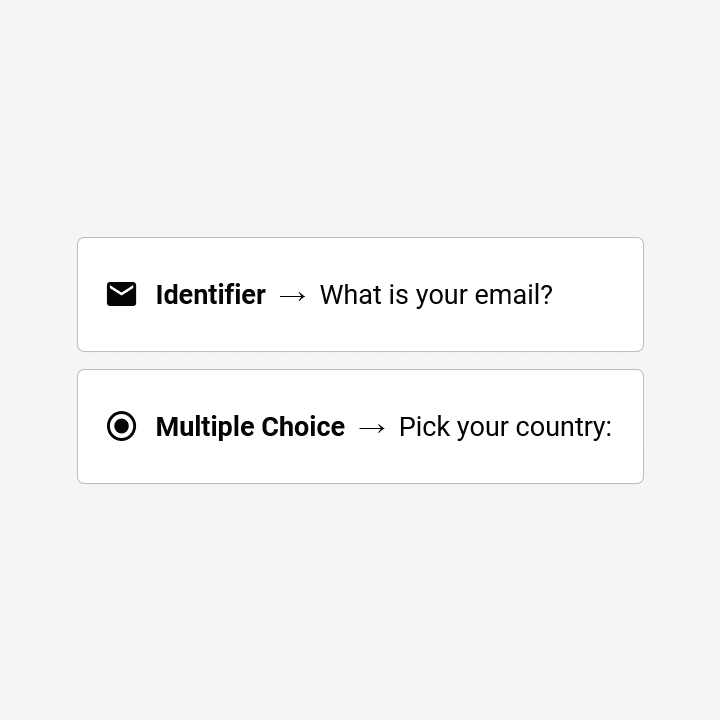720x720 pixels.
Task: Open the Identifier question card
Action: [360, 294]
